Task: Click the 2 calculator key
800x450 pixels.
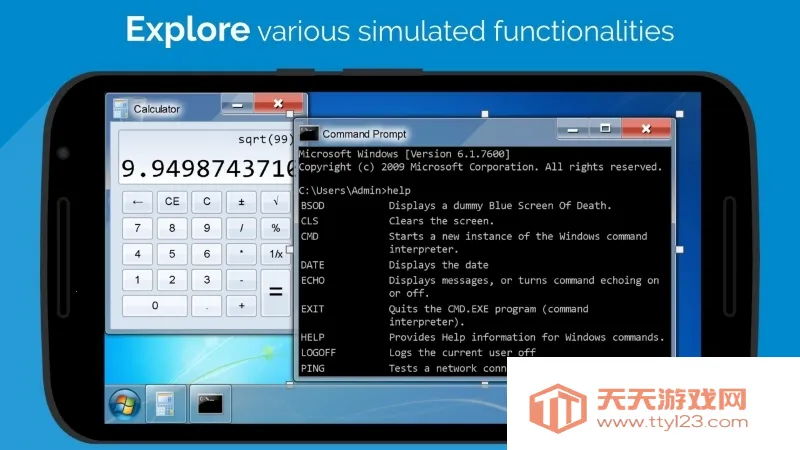Action: coord(172,280)
